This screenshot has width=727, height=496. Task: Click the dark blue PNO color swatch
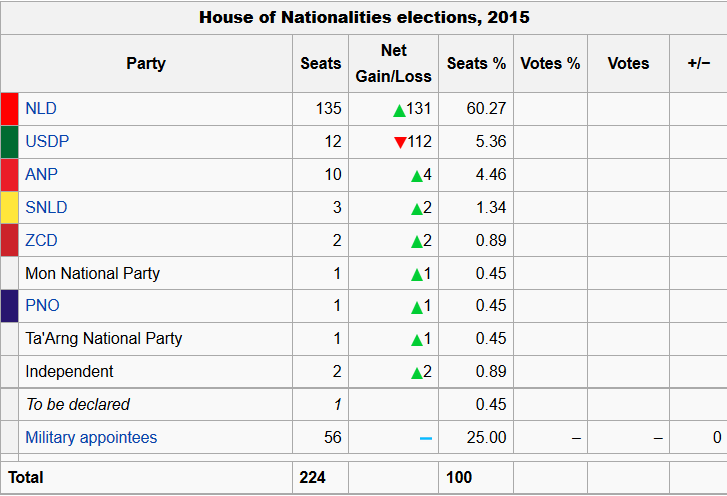click(10, 306)
